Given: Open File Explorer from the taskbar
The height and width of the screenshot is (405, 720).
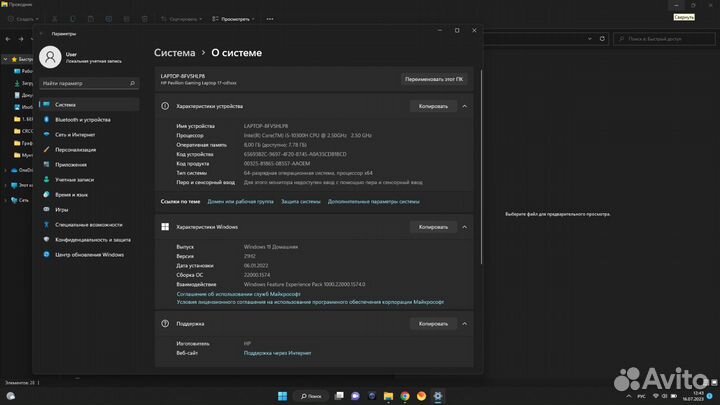Looking at the screenshot, I should [388, 396].
